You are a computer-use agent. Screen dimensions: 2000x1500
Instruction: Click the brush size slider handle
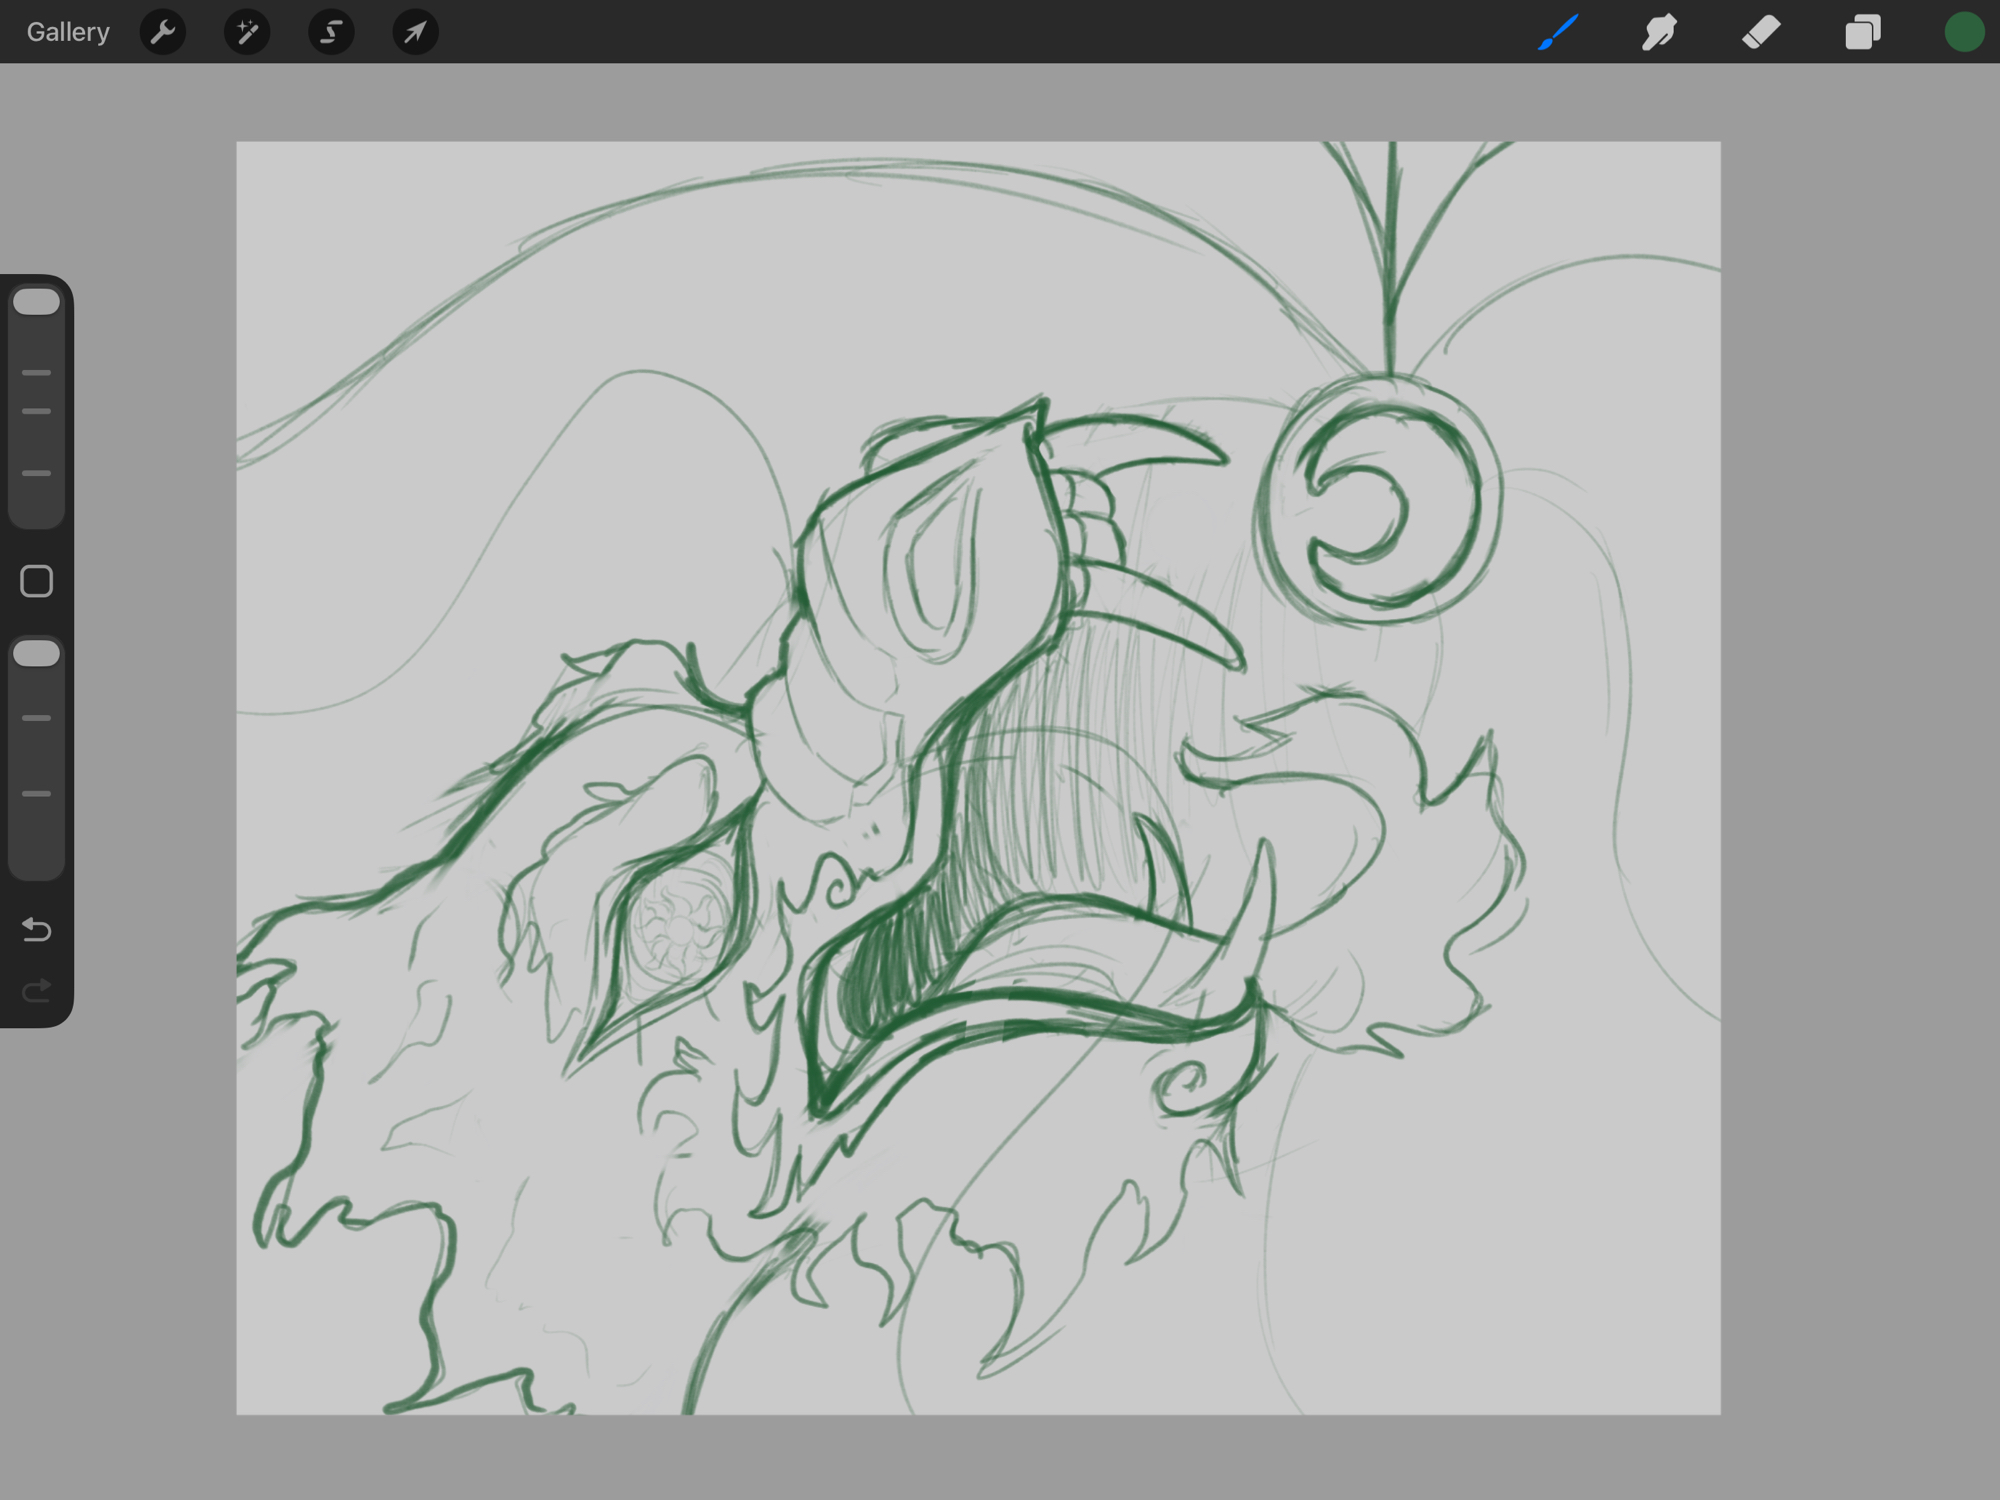click(37, 302)
